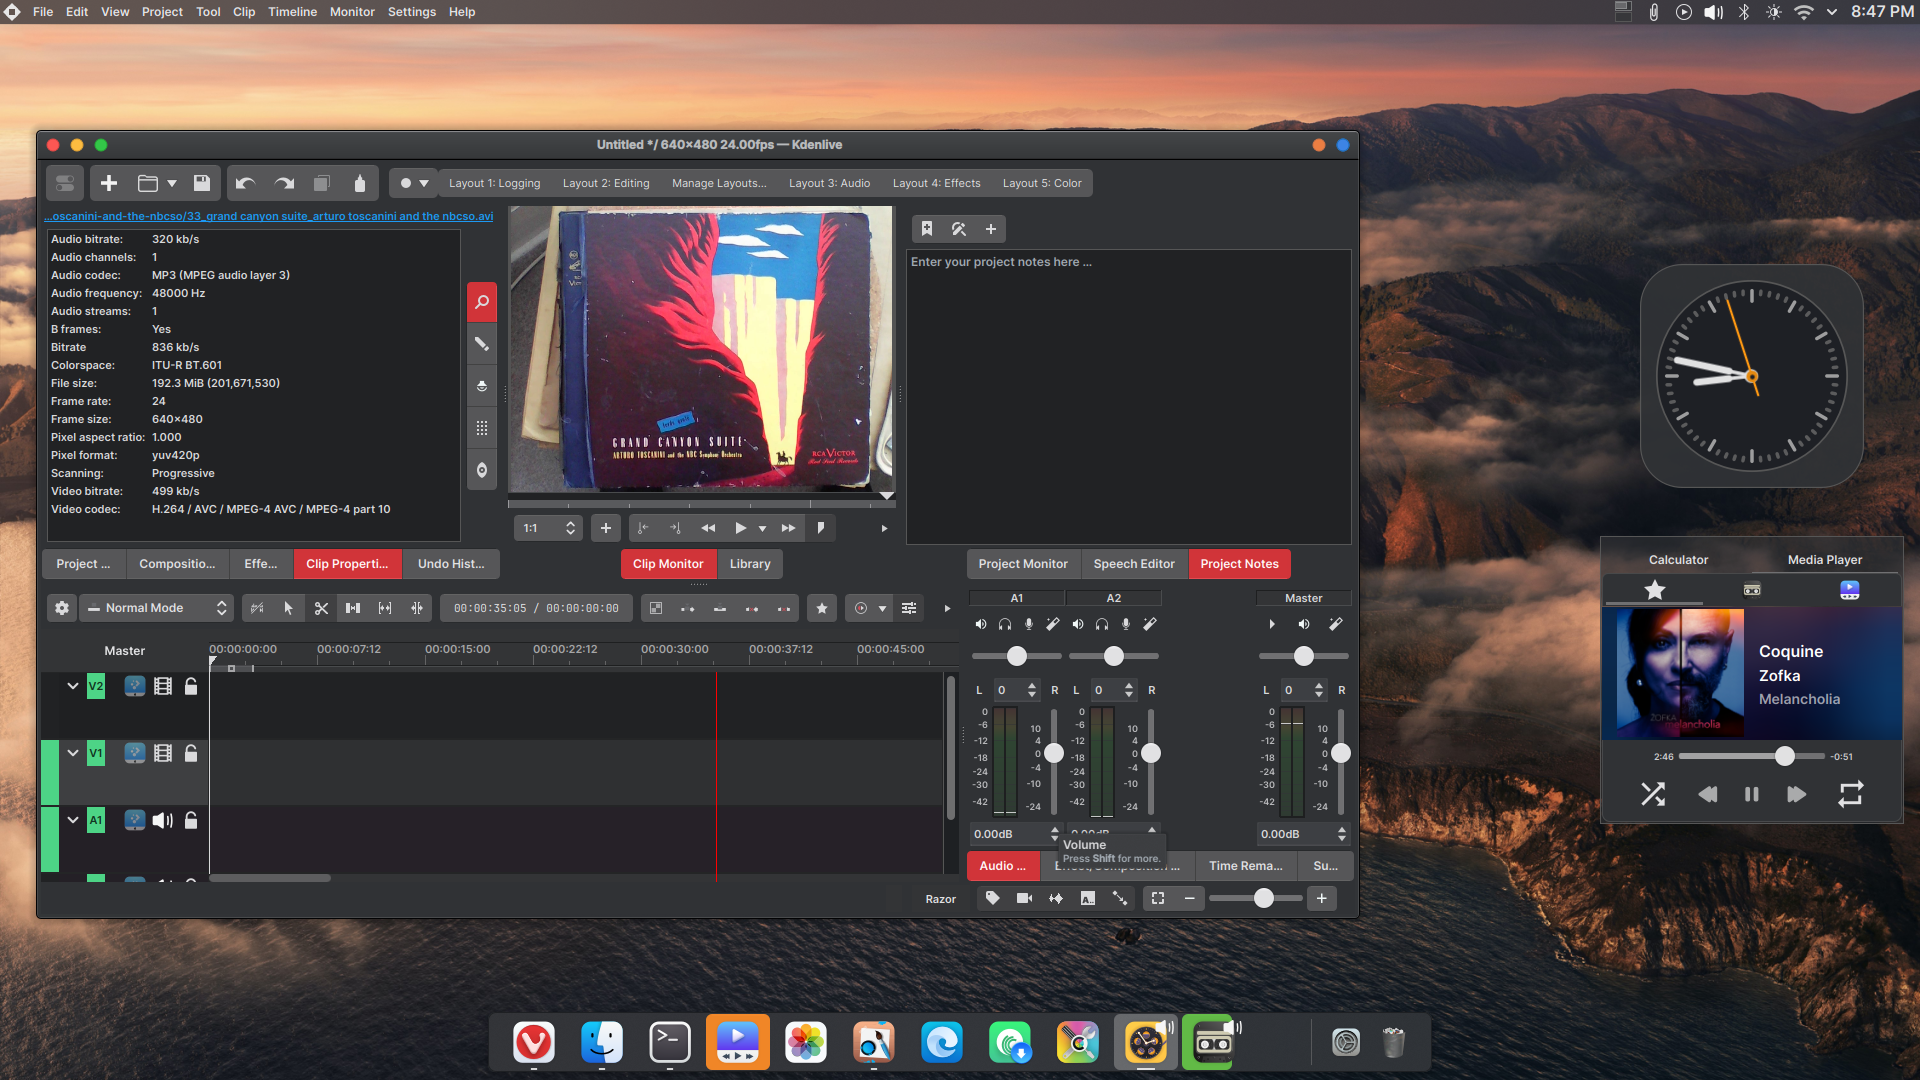
Task: Click the favorite effects star button
Action: coord(822,608)
